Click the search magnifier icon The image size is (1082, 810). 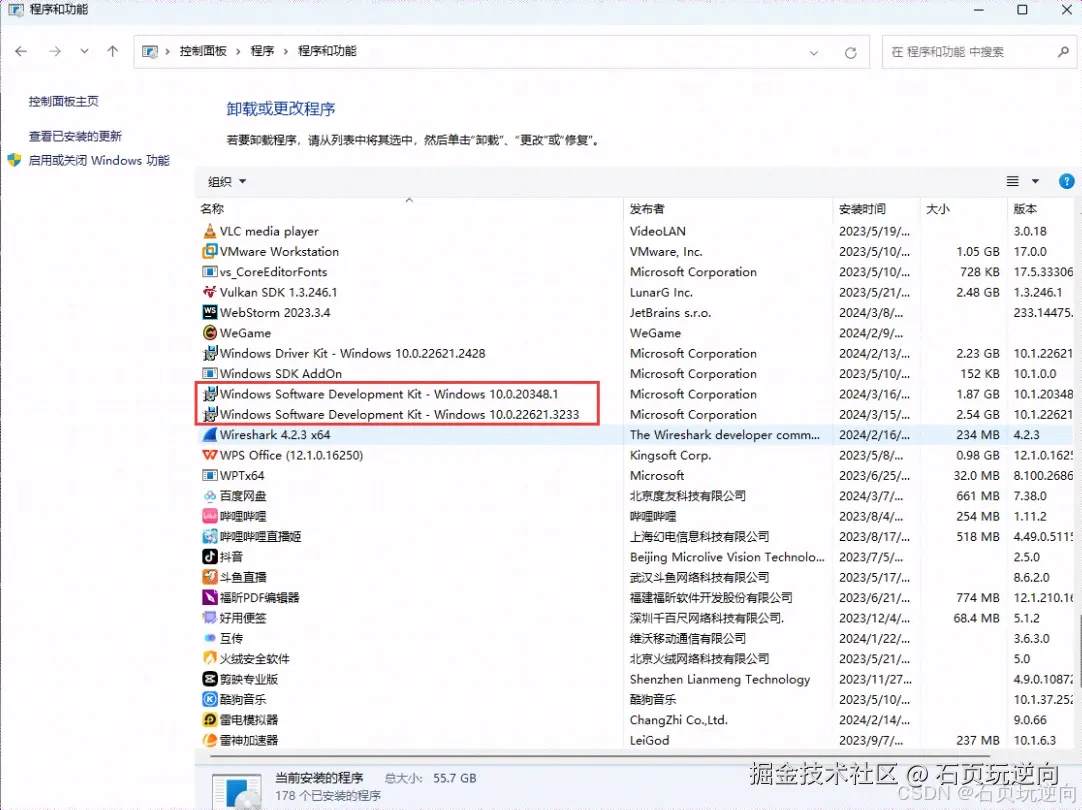click(x=1063, y=52)
